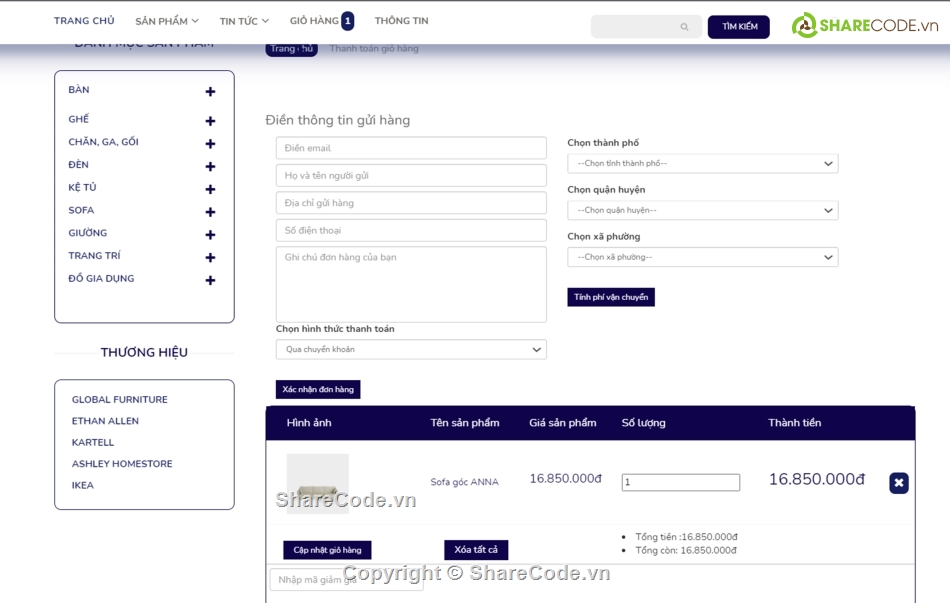The width and height of the screenshot is (950, 603).
Task: Expand the GIƯỜNG category
Action: (209, 233)
